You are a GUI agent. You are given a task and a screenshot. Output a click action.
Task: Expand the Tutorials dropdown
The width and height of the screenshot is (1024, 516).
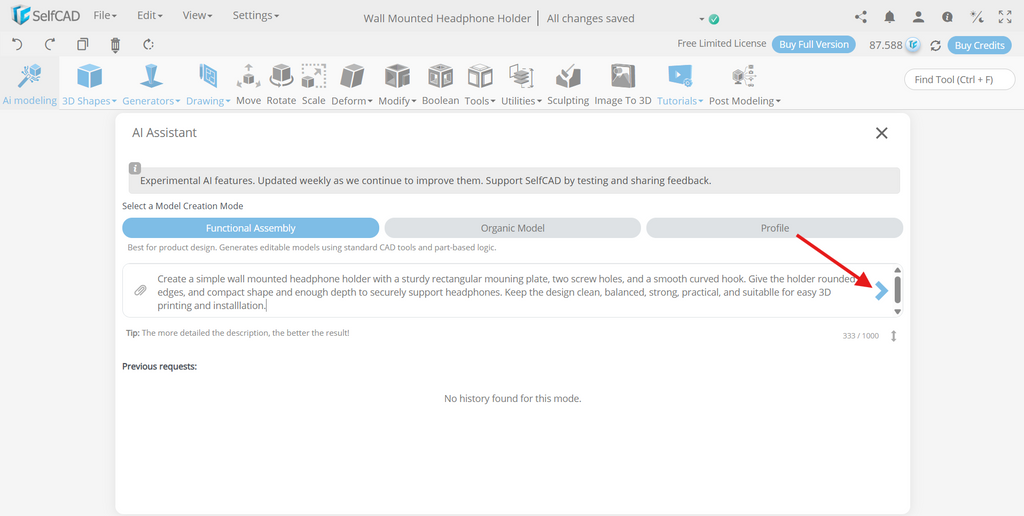680,84
